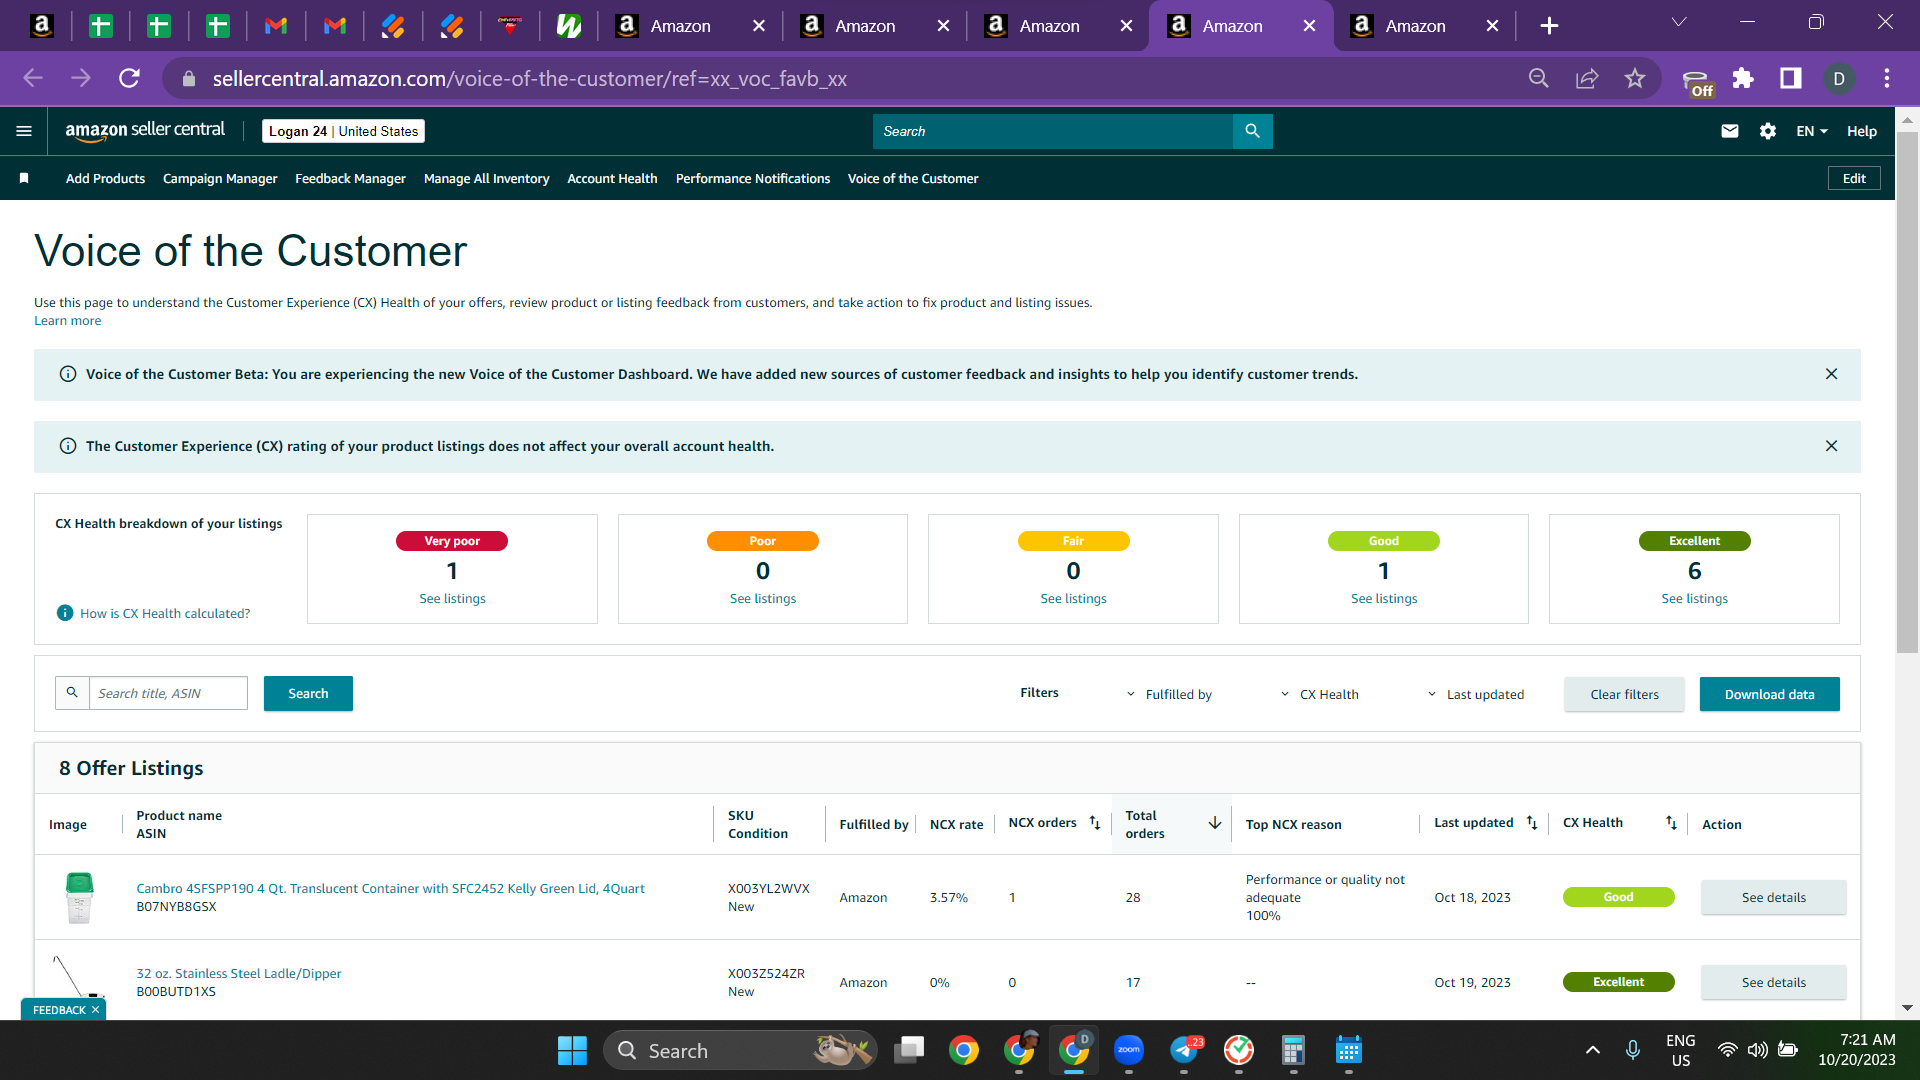
Task: Click the browser address bar URL
Action: (529, 78)
